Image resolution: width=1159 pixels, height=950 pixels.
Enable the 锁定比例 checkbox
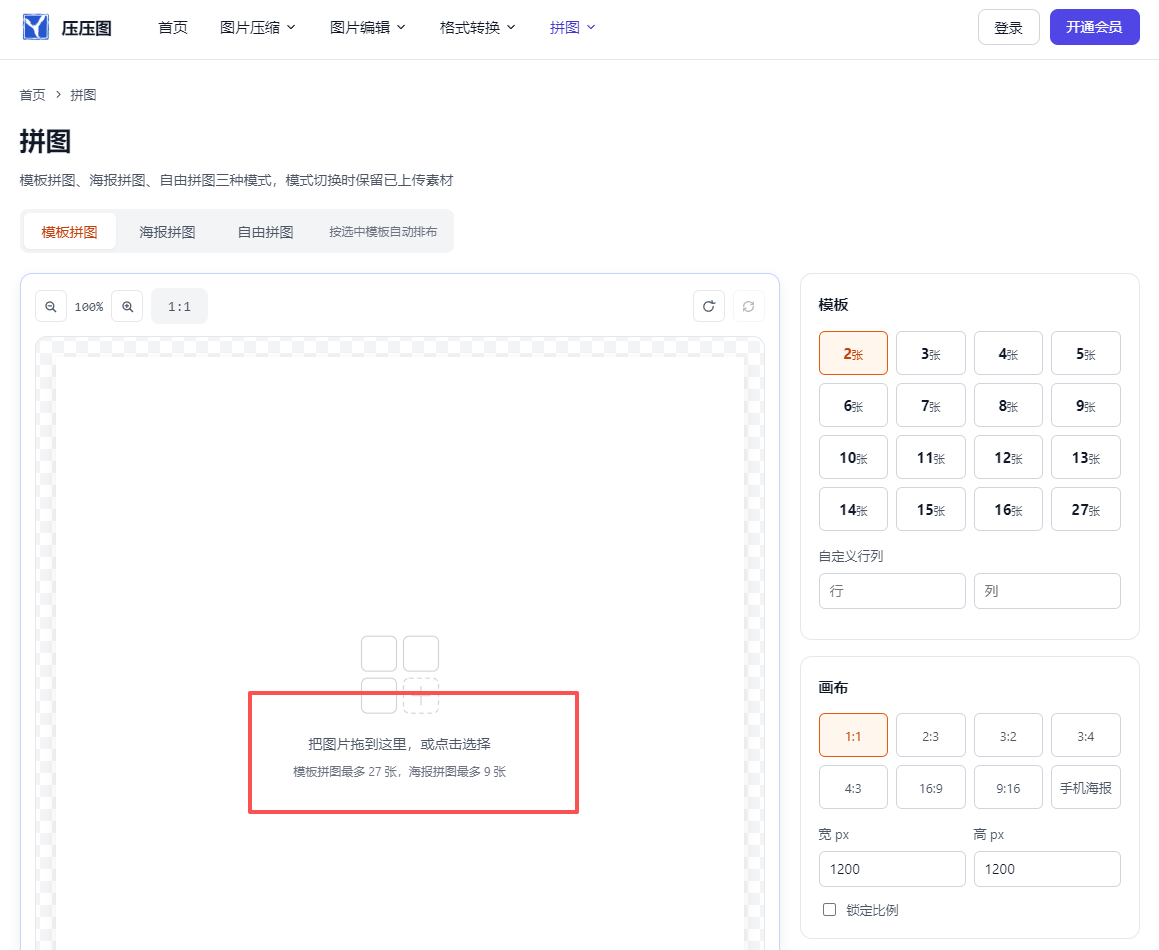[x=829, y=909]
